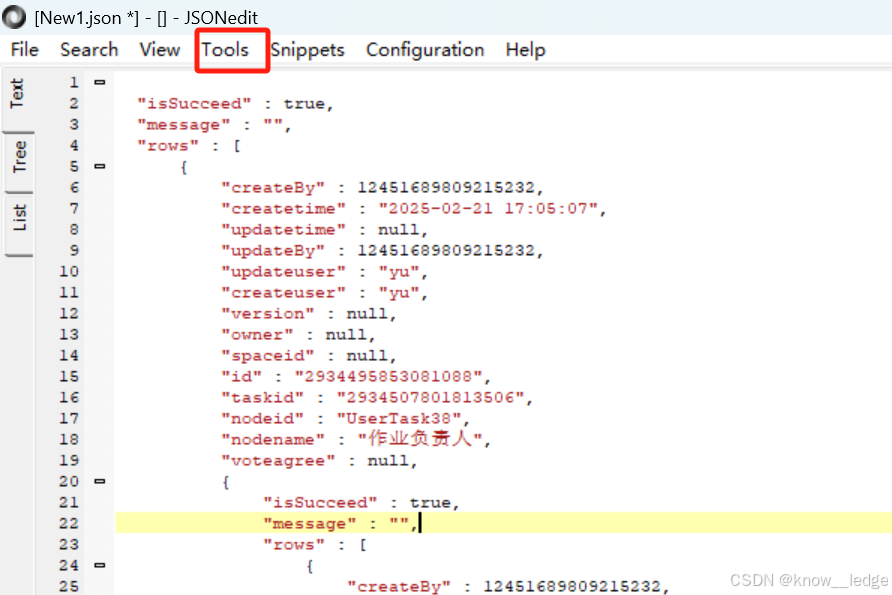Click the "rows" key on line 4

point(168,146)
